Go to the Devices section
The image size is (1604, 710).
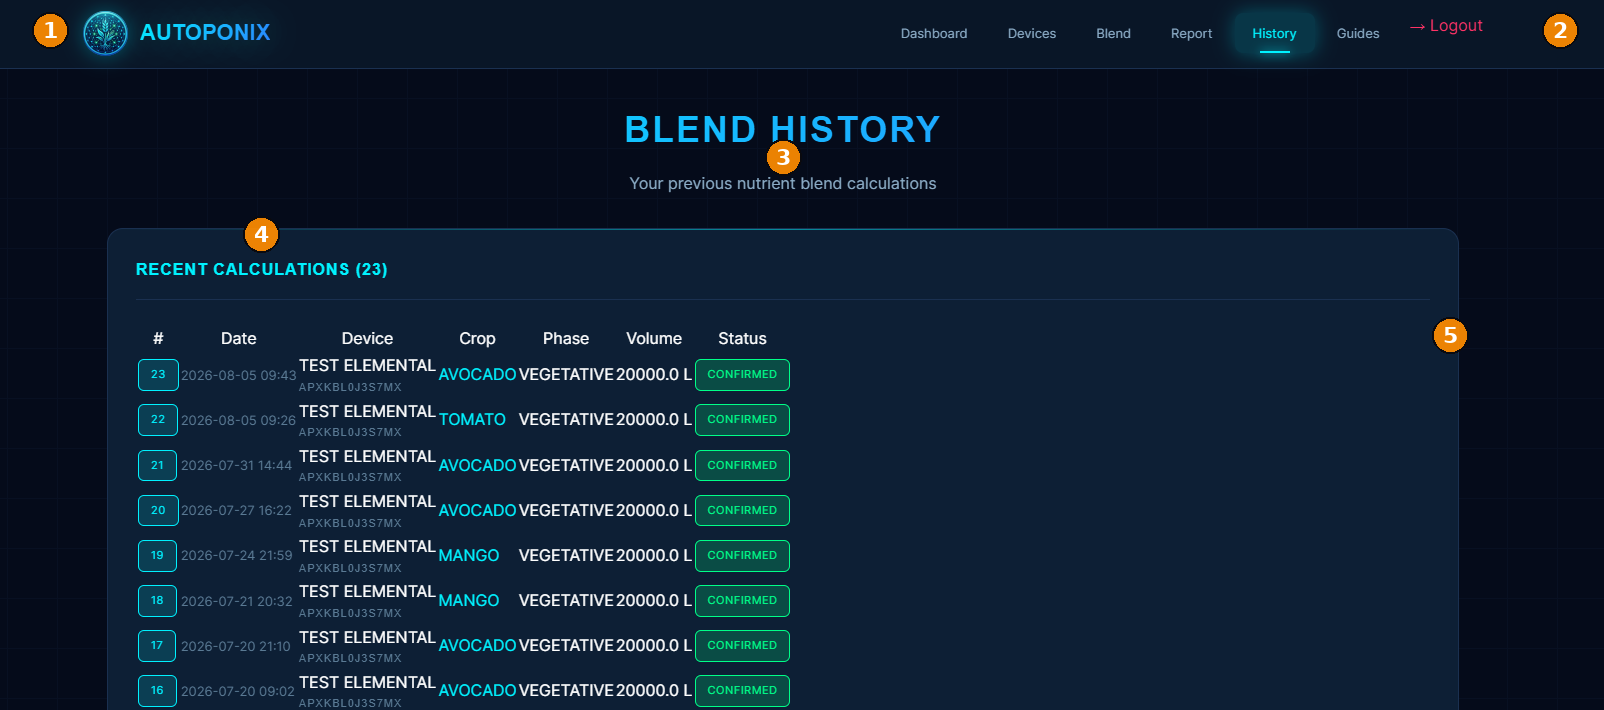click(x=1032, y=33)
